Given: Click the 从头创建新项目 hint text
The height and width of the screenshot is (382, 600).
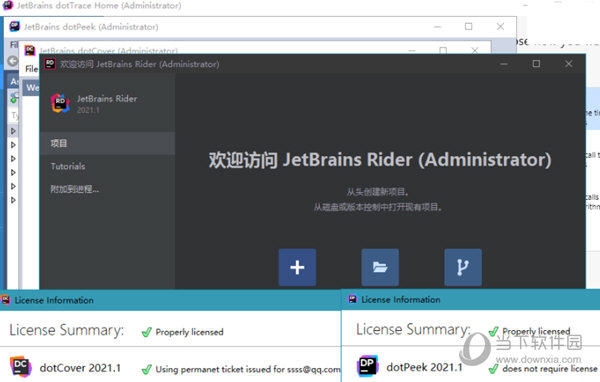Looking at the screenshot, I should (378, 192).
